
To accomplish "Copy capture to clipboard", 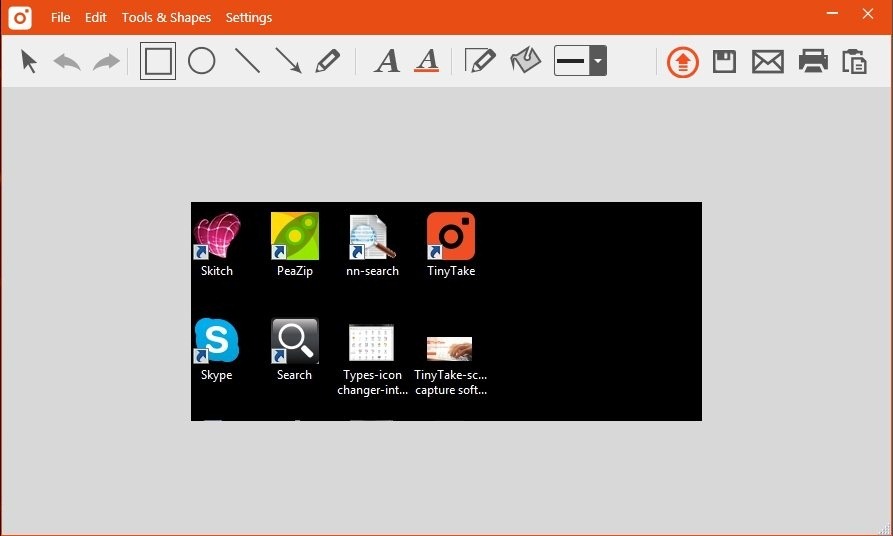I will tap(854, 62).
